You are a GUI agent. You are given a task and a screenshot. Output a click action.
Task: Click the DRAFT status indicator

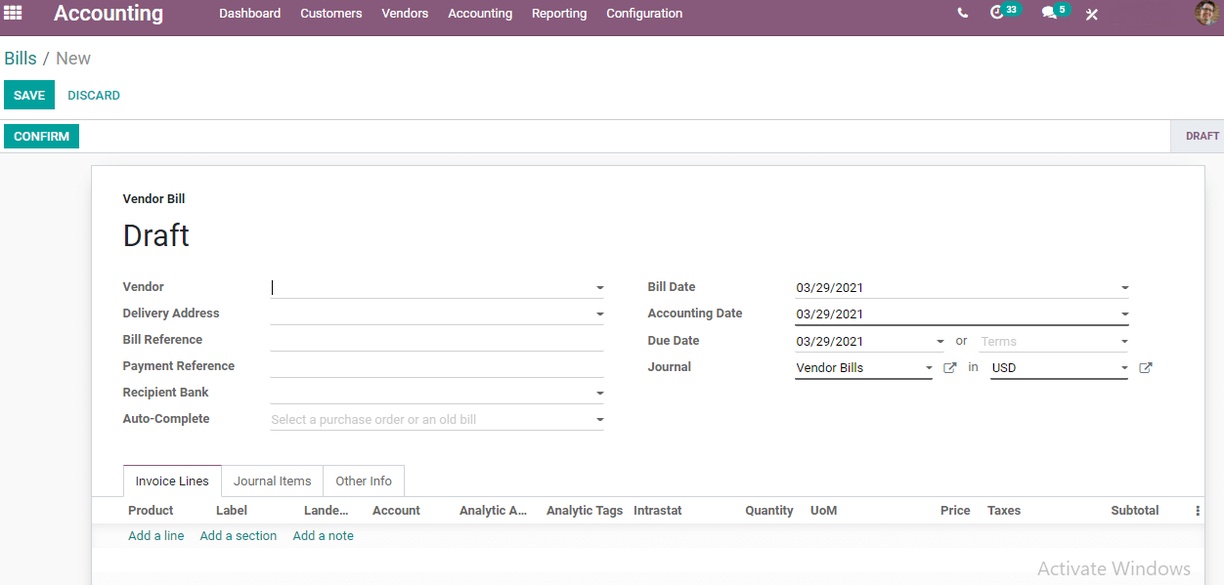(x=1201, y=136)
